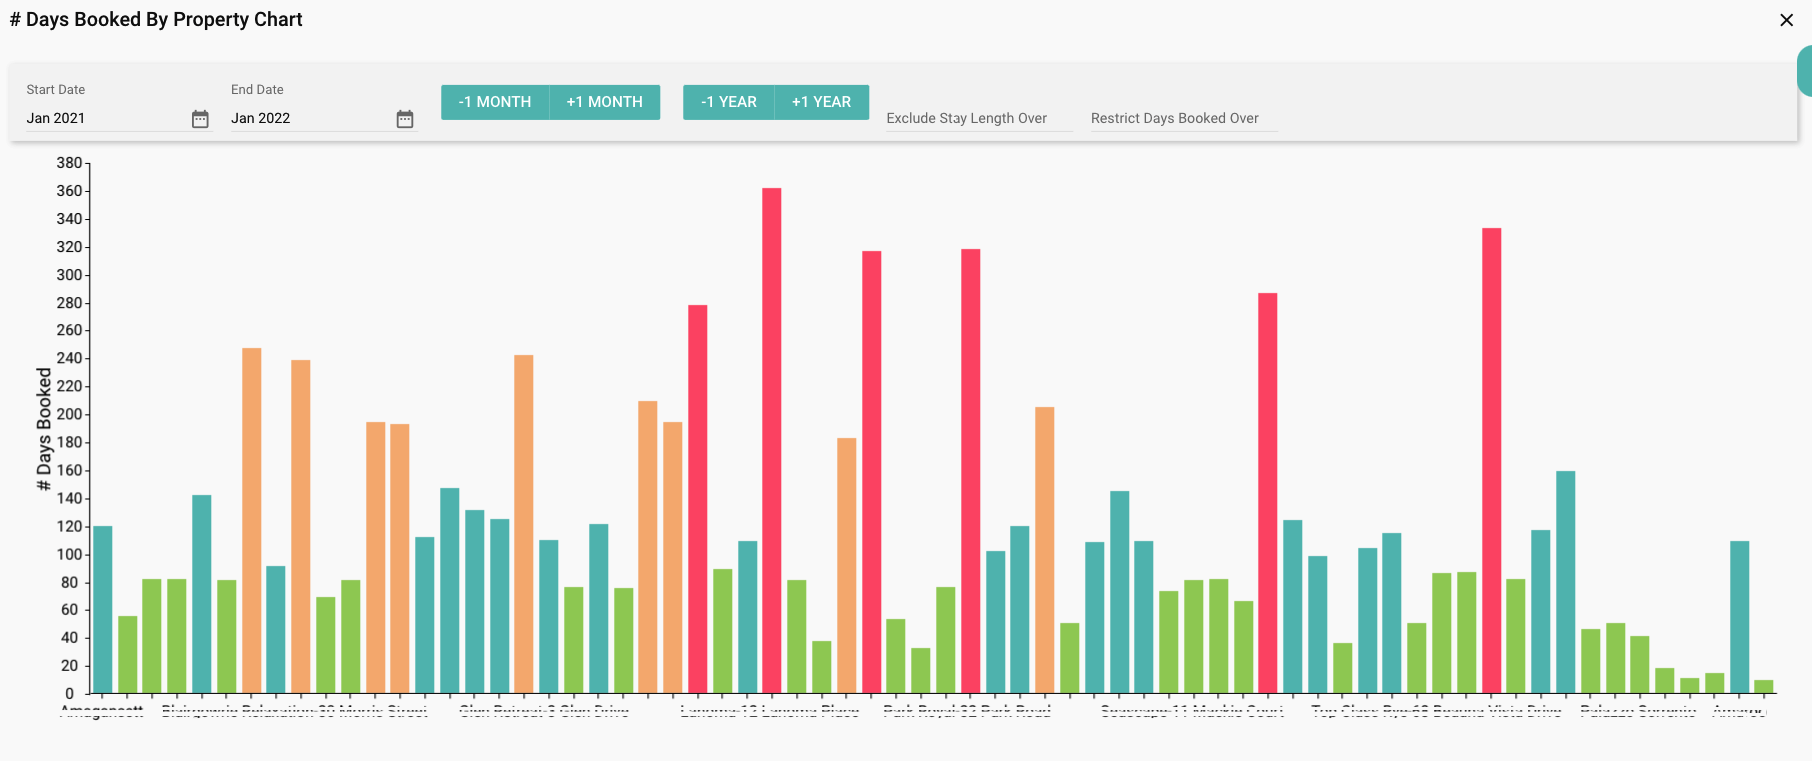The height and width of the screenshot is (761, 1812).
Task: Select the leftmost teal bar in the chart
Action: pyautogui.click(x=103, y=609)
